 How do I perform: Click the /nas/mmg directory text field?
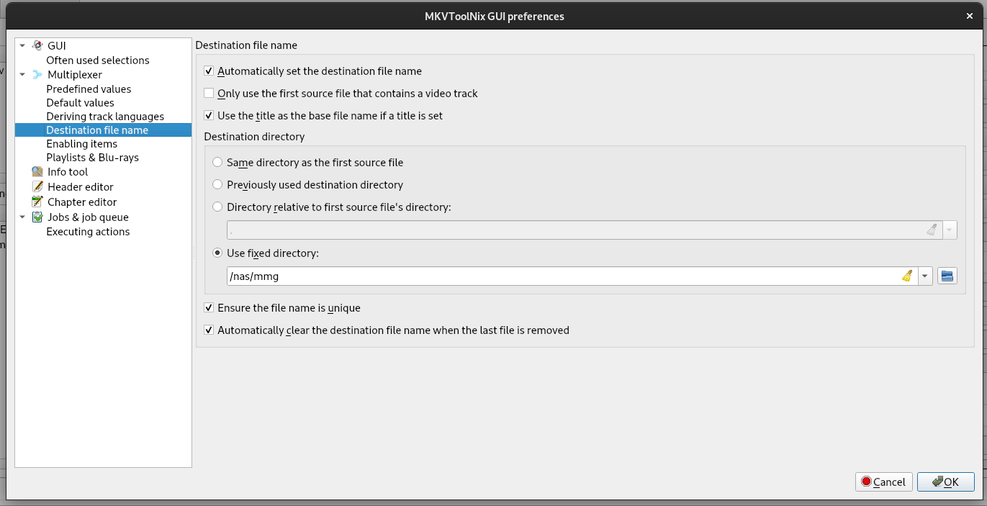coord(563,276)
